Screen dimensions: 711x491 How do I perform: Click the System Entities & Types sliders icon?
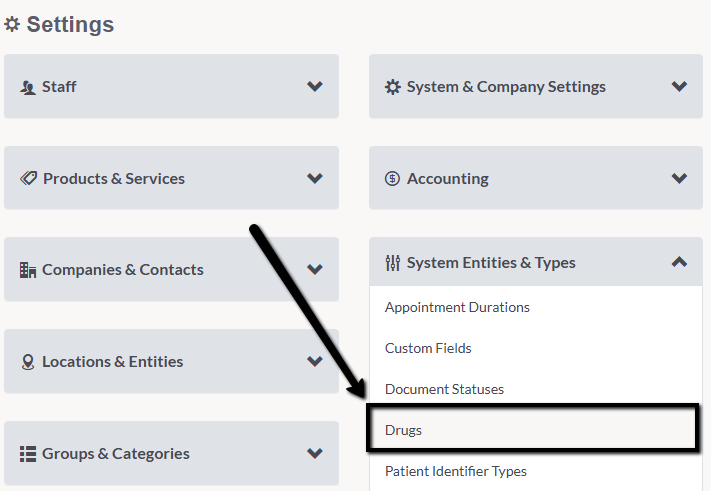[x=393, y=263]
